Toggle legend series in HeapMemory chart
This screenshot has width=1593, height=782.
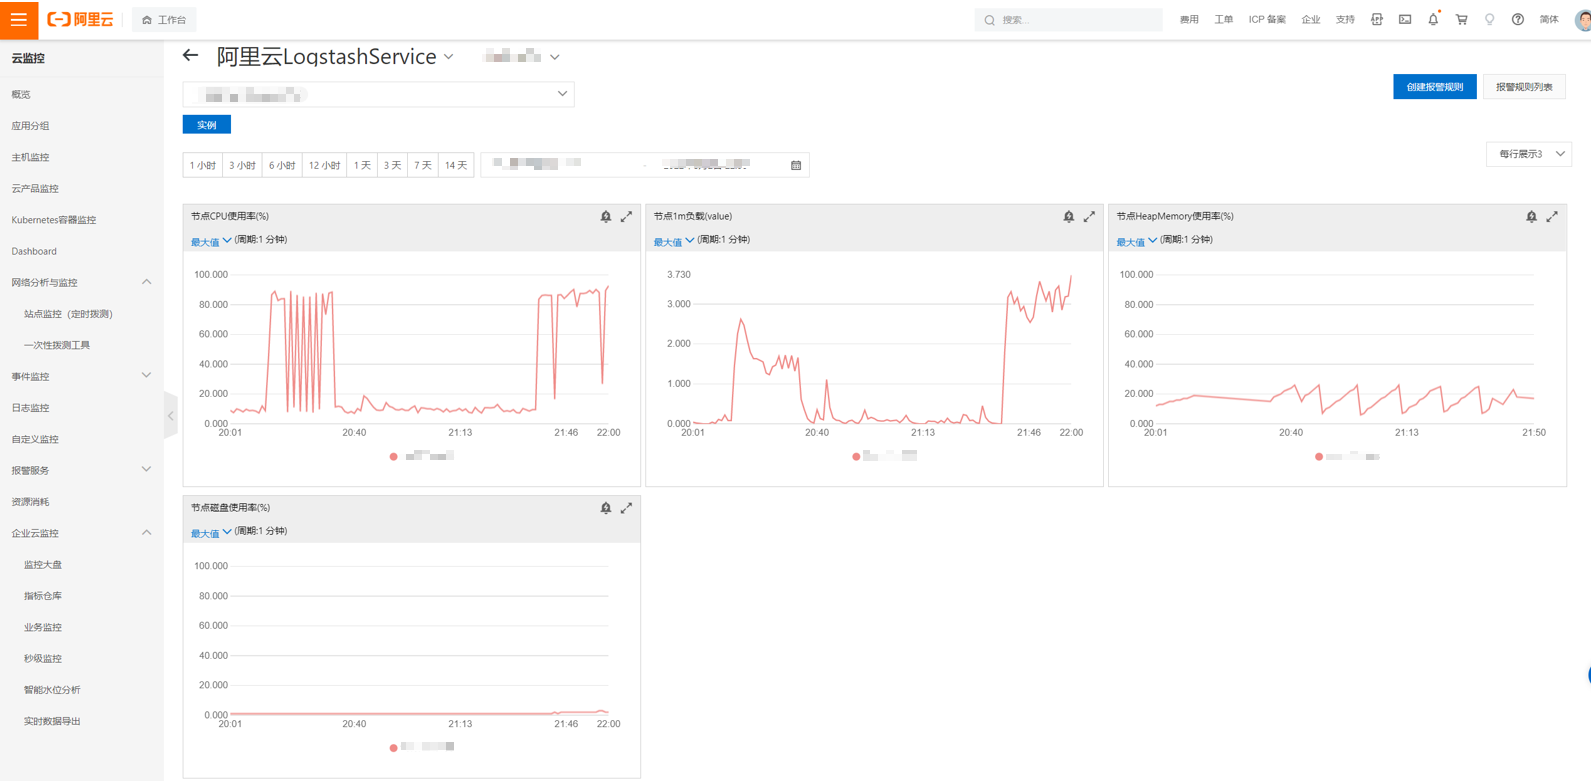(1348, 456)
